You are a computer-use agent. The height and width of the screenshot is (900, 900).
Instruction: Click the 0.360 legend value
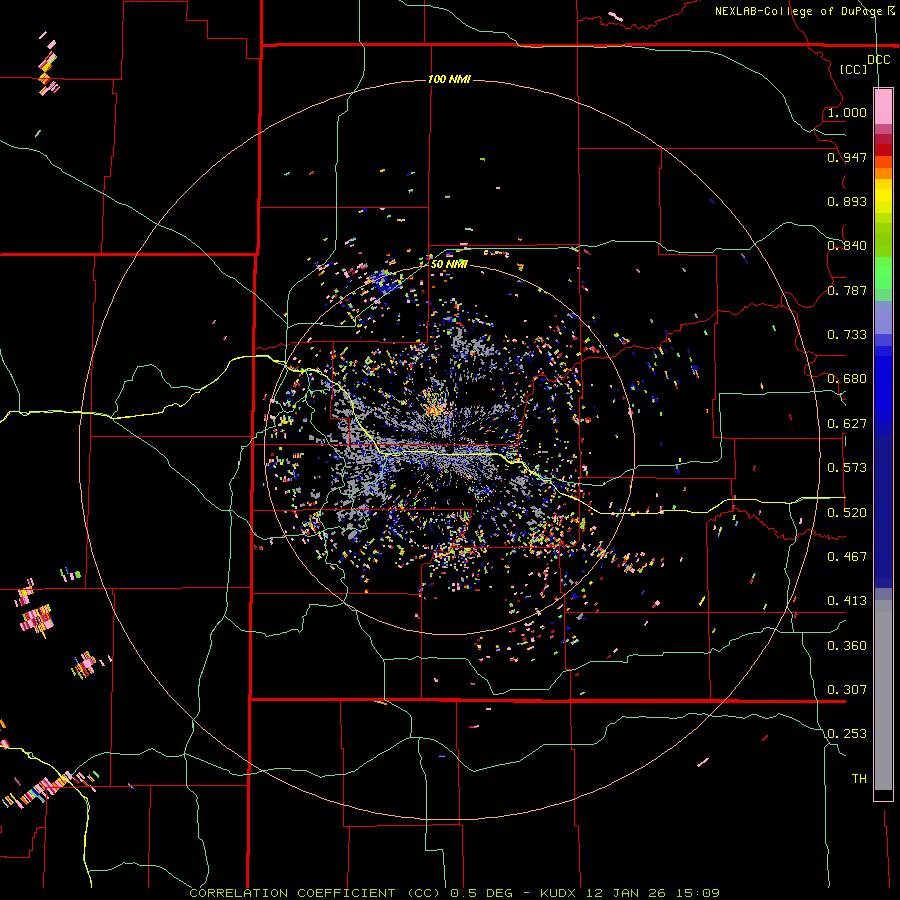[x=847, y=646]
